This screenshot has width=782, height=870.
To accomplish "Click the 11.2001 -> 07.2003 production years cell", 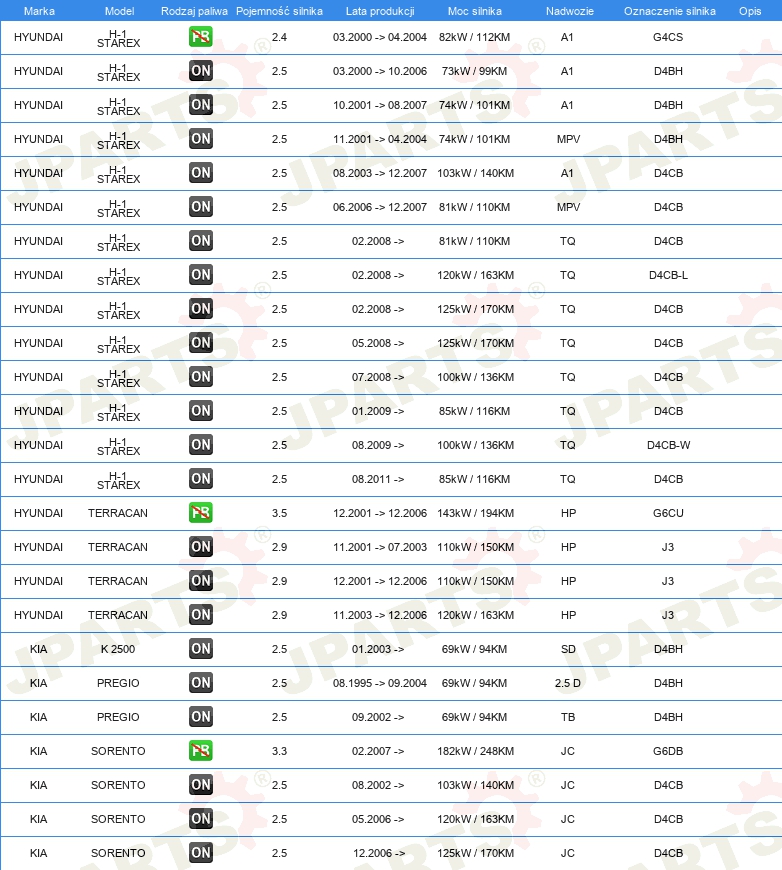I will click(x=380, y=547).
